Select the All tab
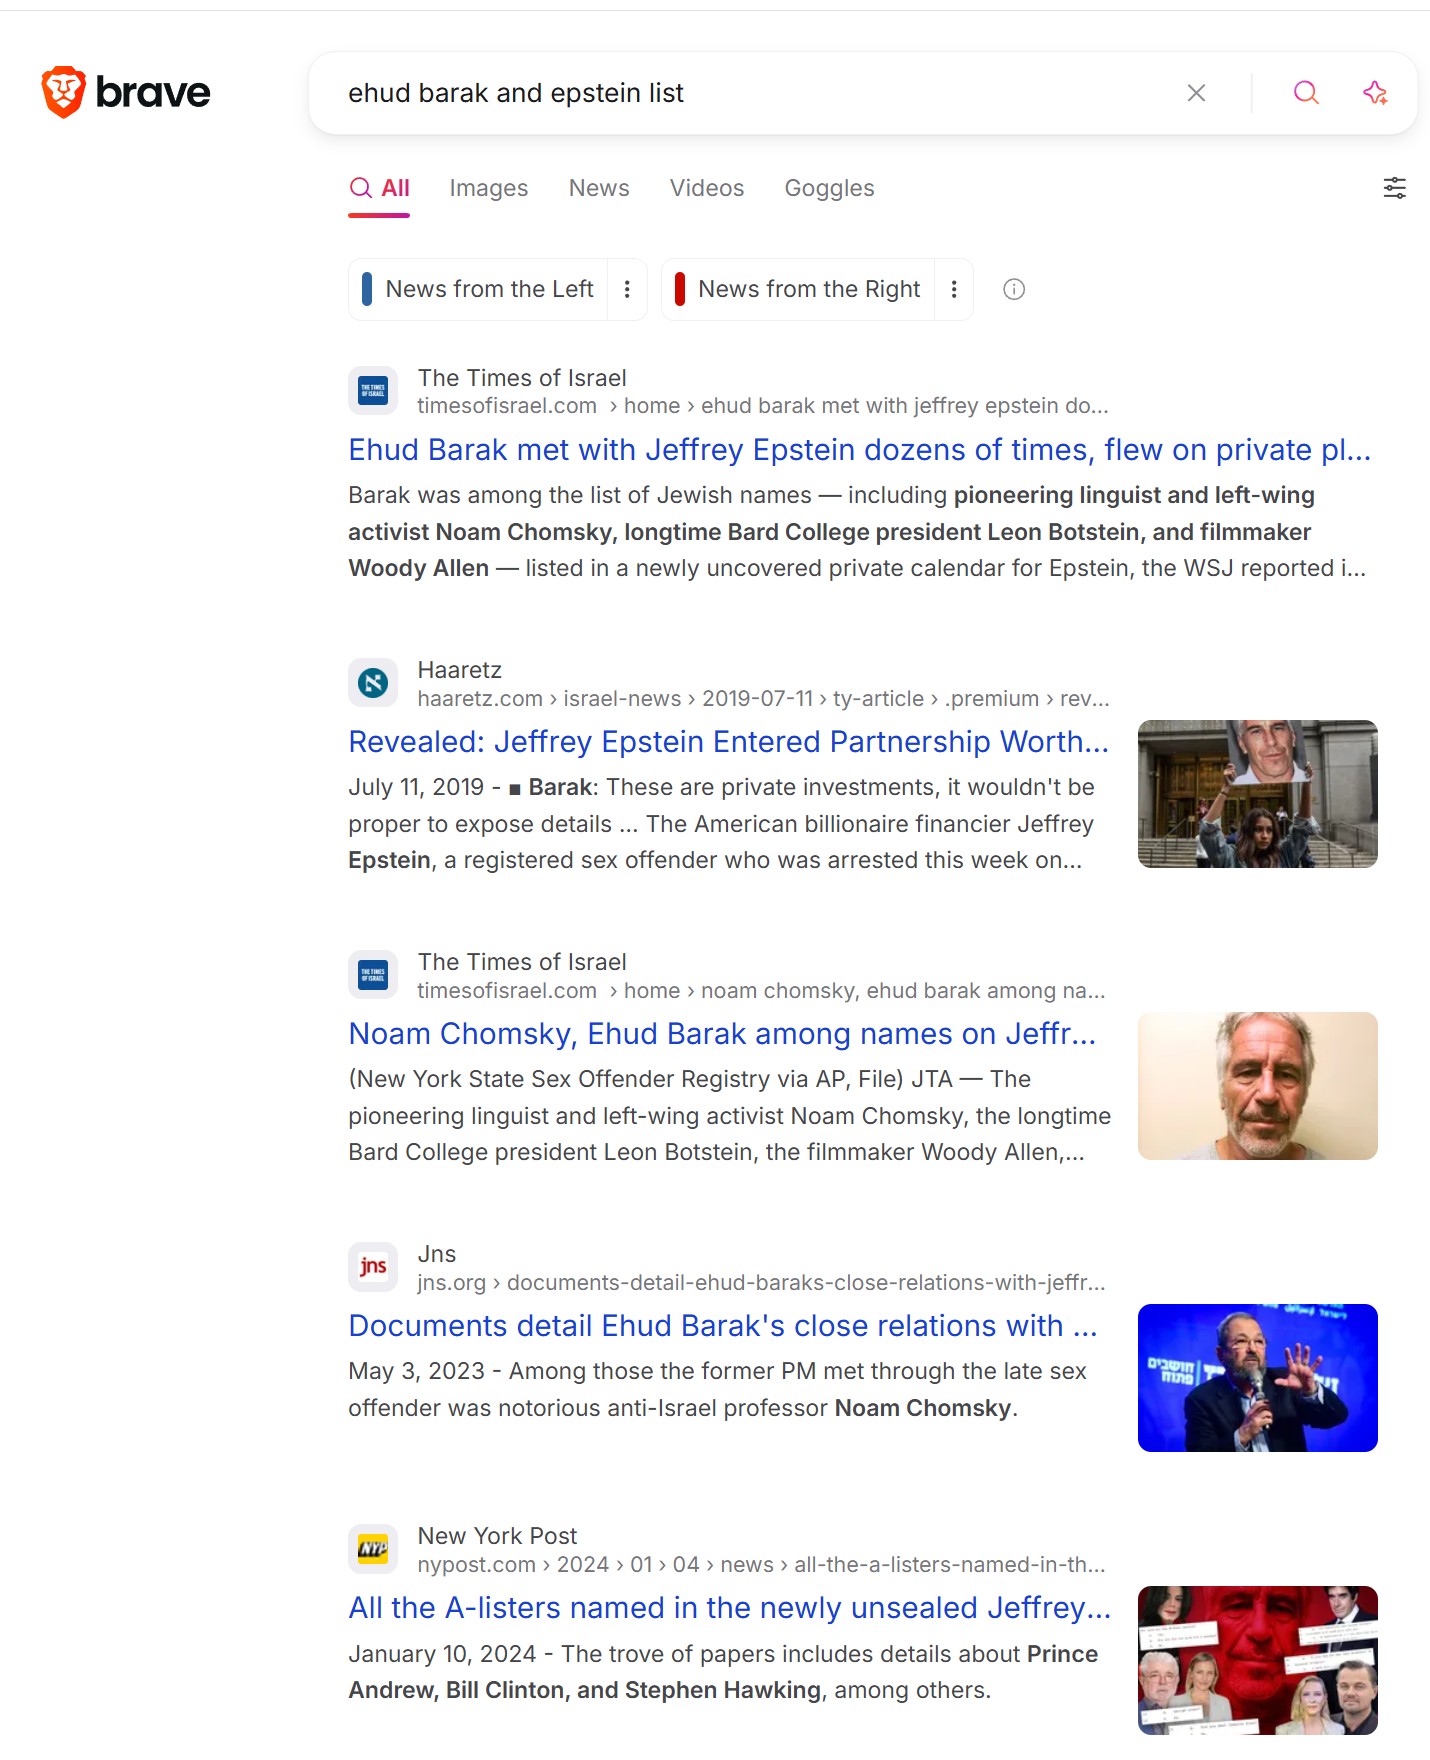Viewport: 1430px width, 1760px height. coord(379,188)
